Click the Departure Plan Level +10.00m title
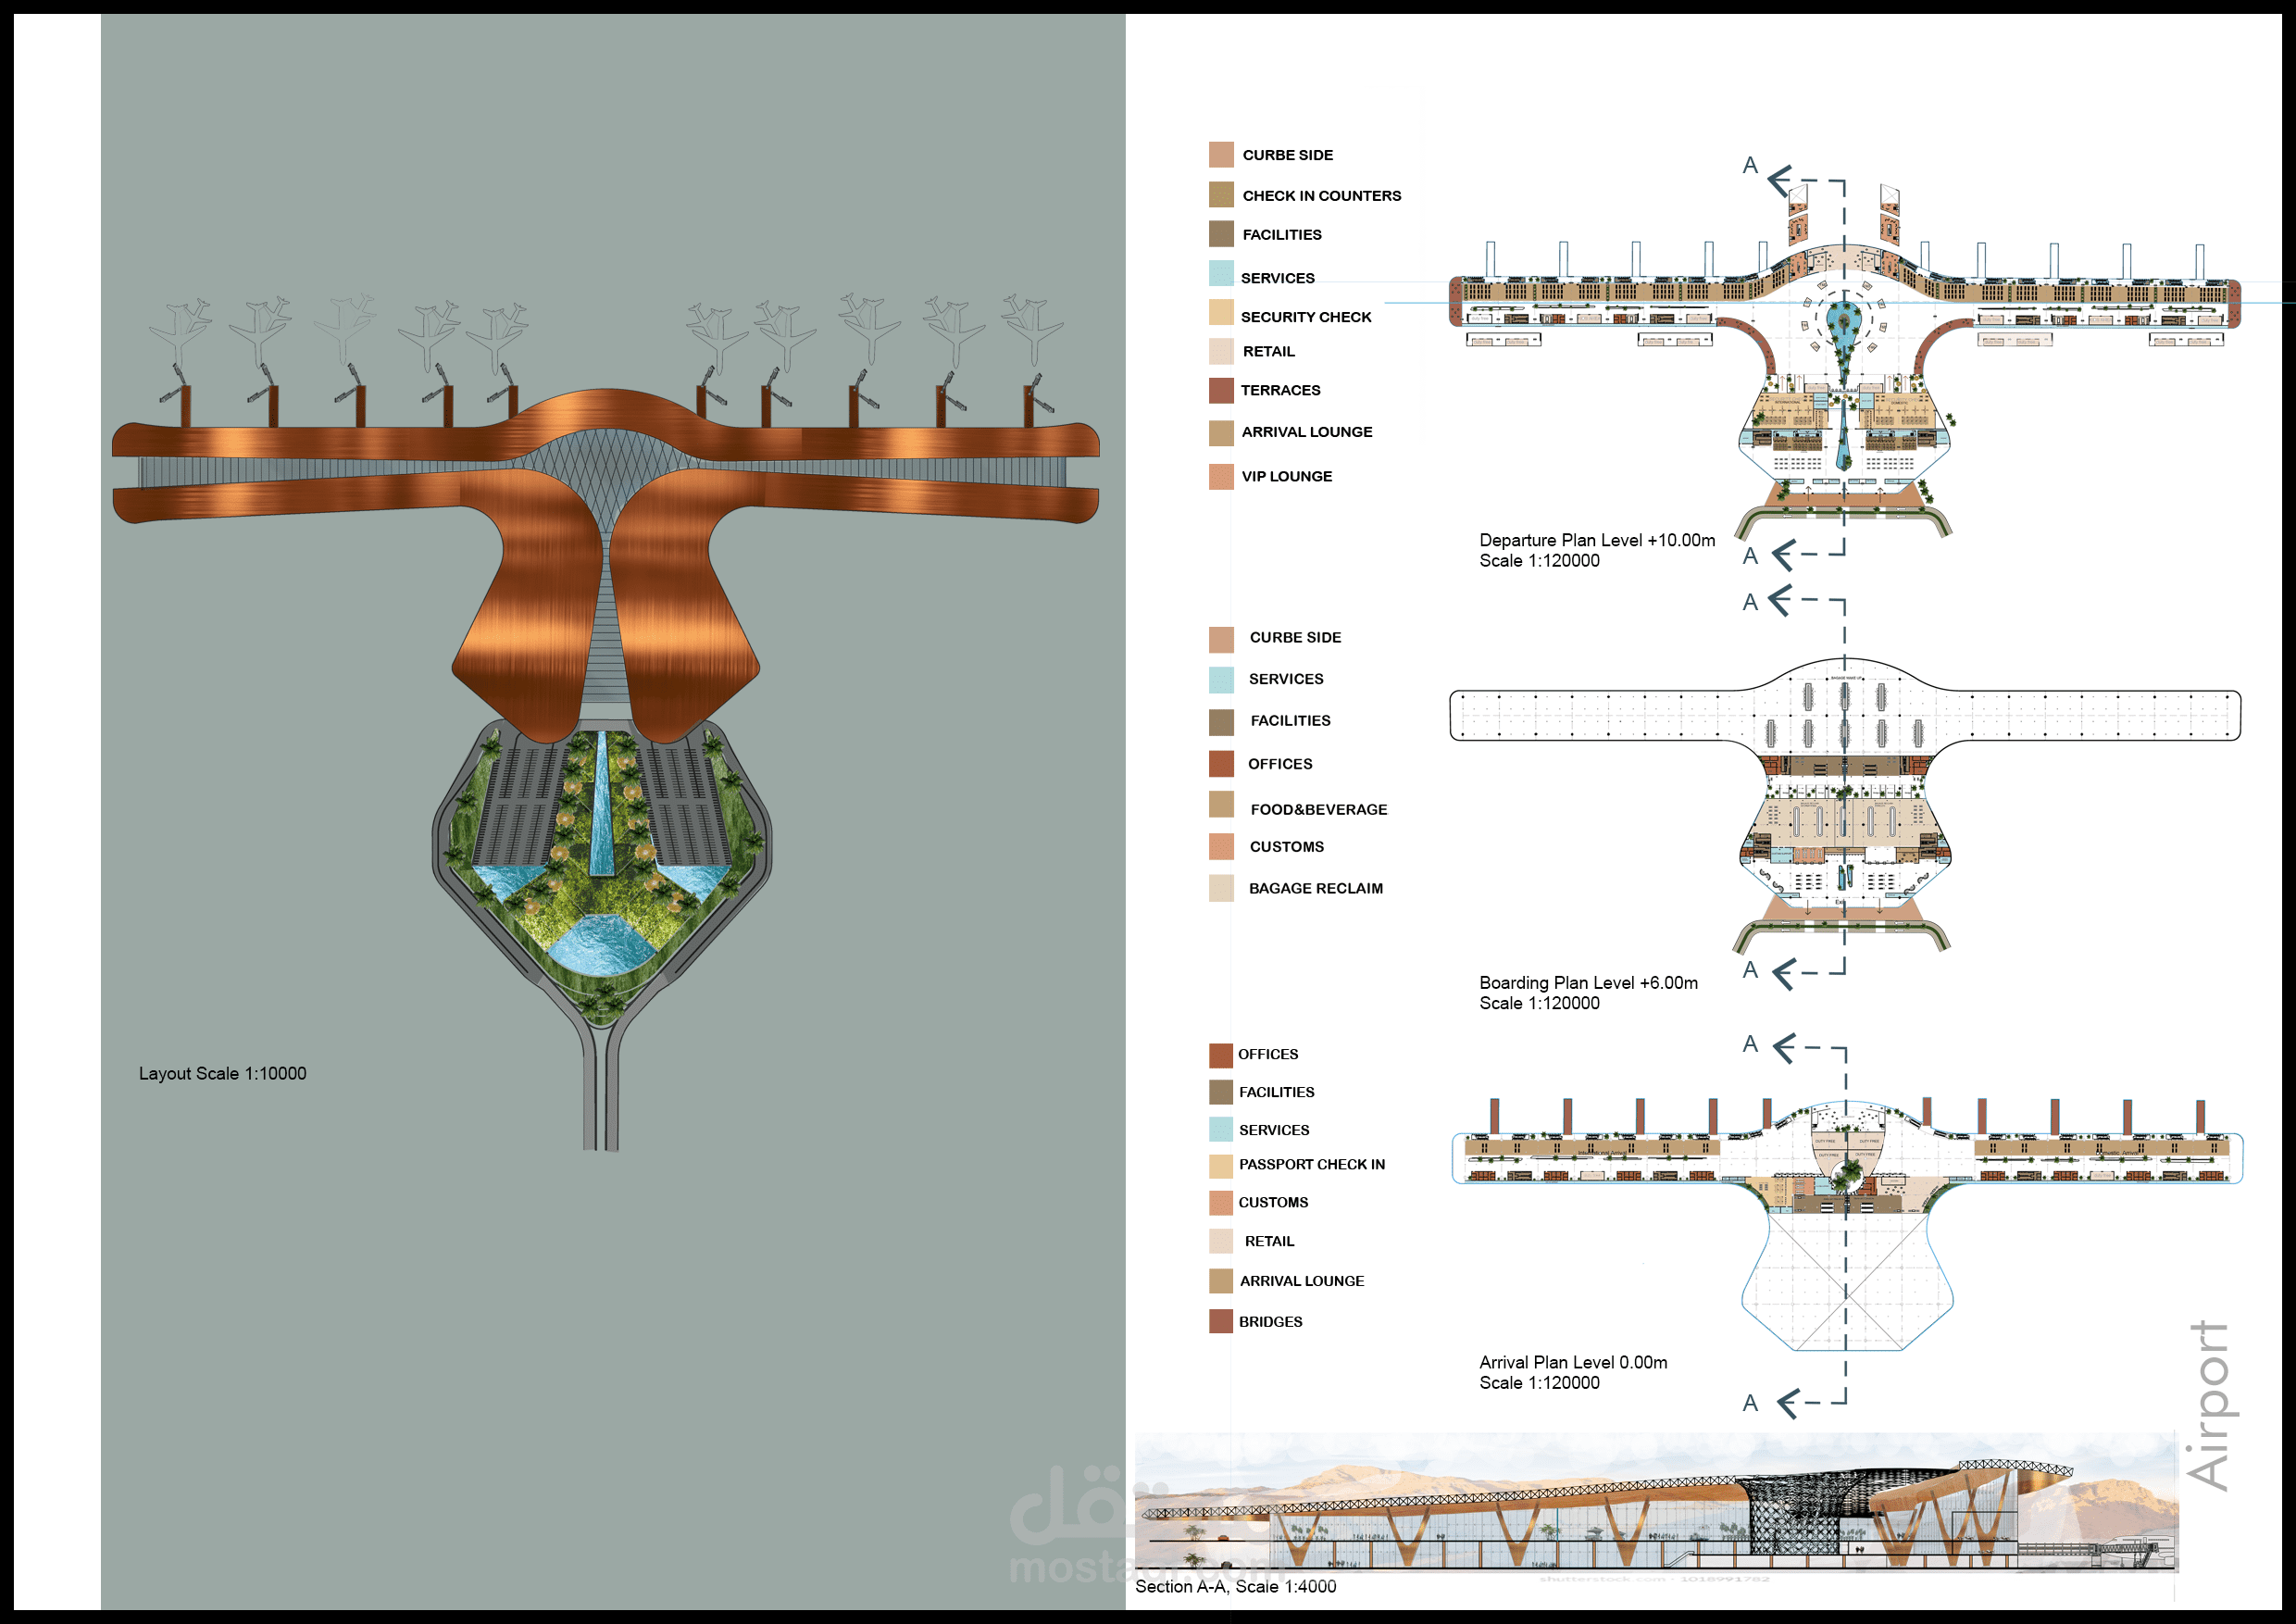 click(x=1596, y=541)
